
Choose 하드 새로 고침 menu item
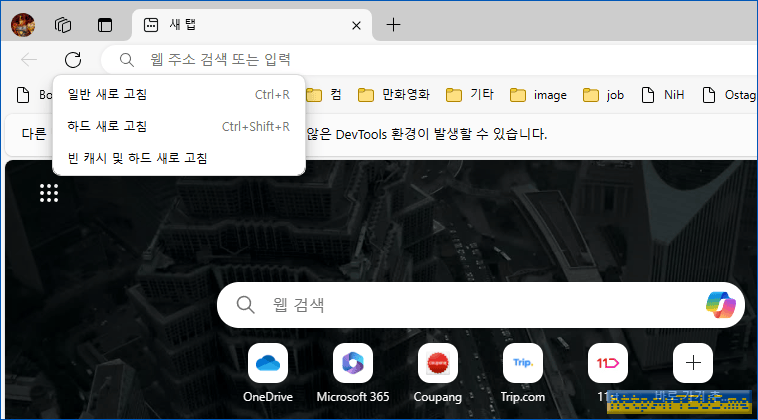tap(179, 126)
